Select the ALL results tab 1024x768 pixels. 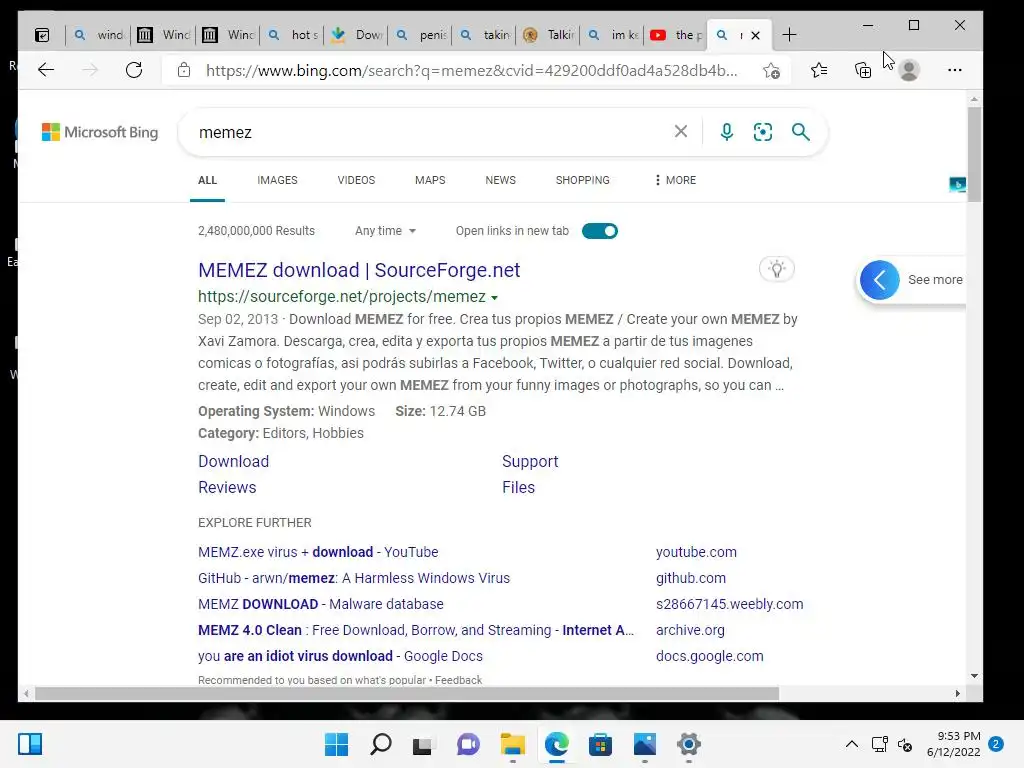click(207, 180)
